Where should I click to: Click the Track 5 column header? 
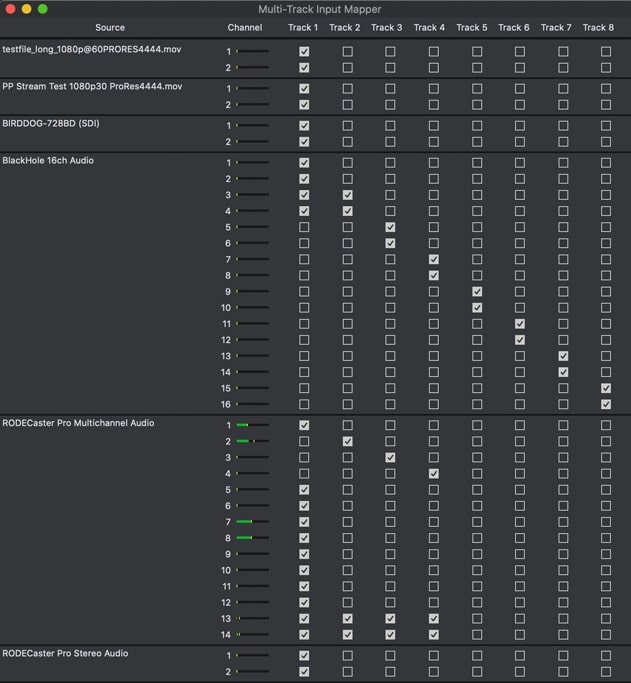tap(471, 28)
